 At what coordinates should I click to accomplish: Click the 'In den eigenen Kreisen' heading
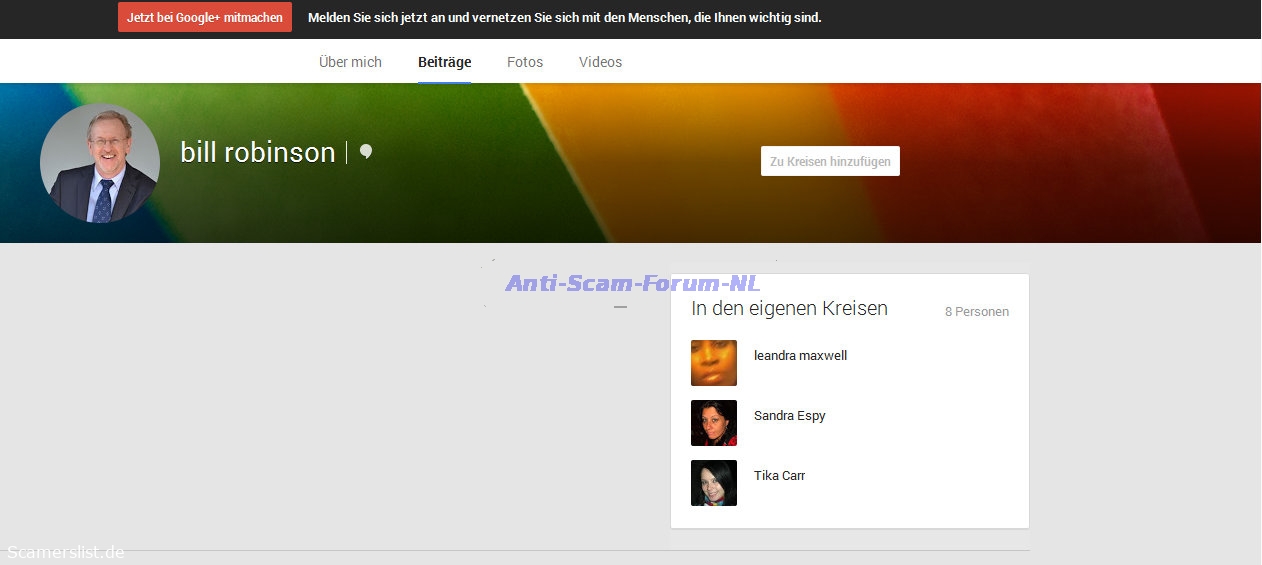(789, 309)
